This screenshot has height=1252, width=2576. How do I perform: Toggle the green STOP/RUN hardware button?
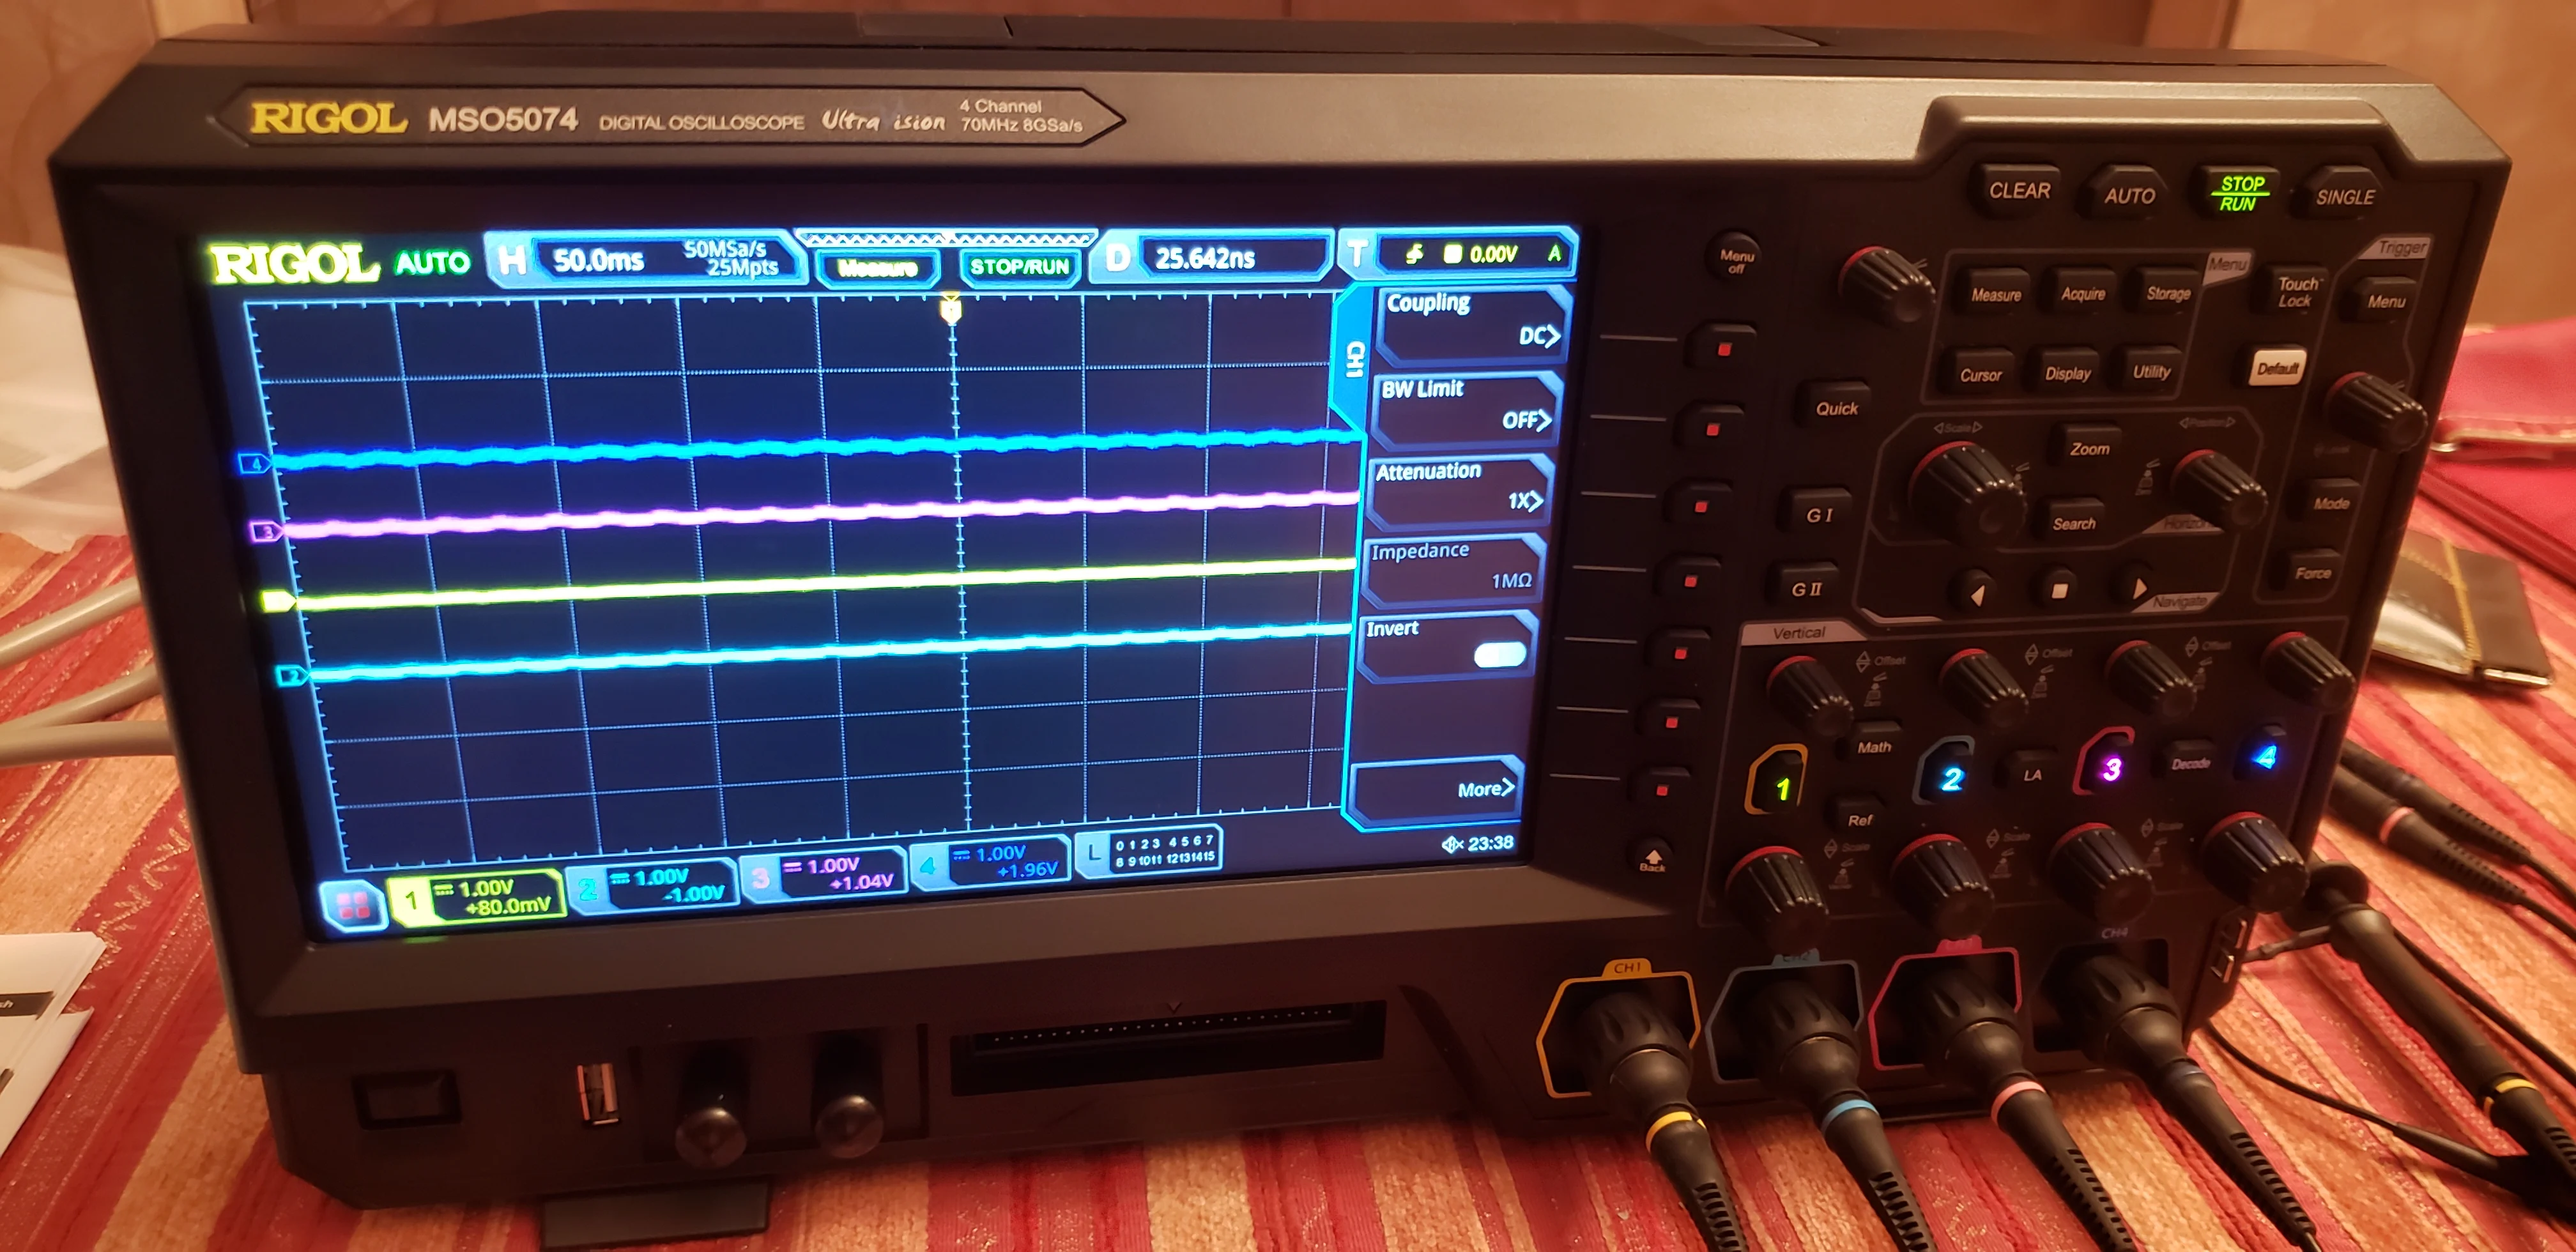pos(2240,193)
